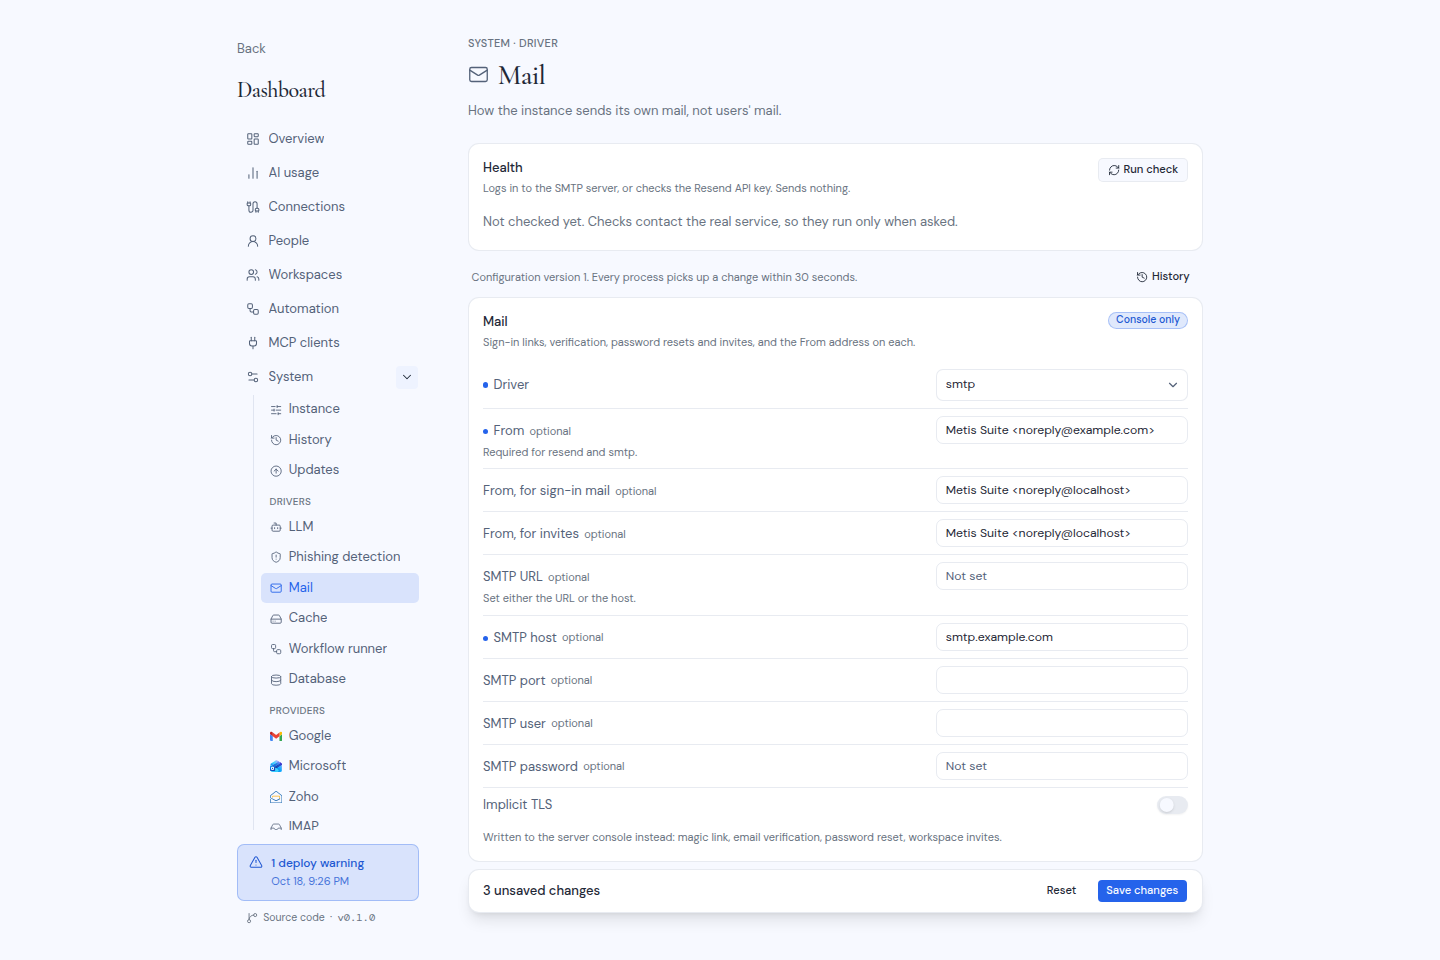Open History under System in sidebar

click(340, 440)
